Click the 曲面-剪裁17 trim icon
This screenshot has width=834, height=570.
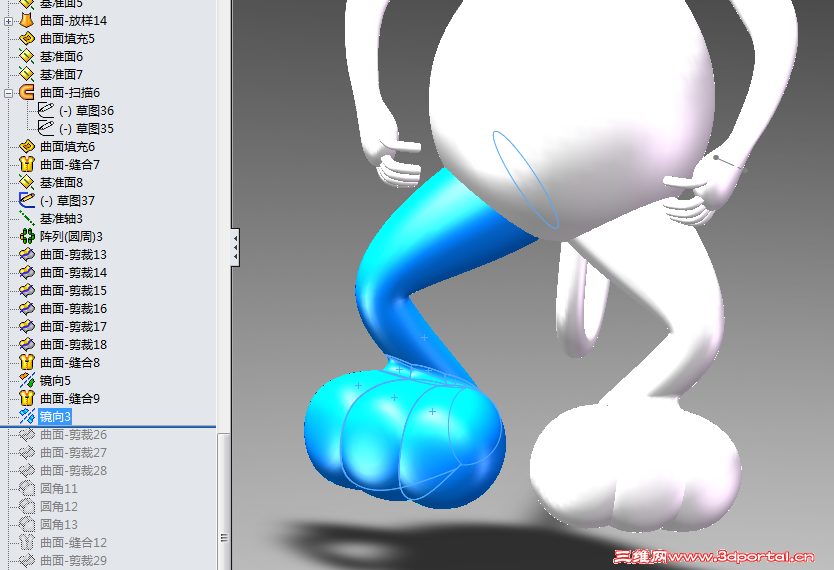pyautogui.click(x=27, y=326)
